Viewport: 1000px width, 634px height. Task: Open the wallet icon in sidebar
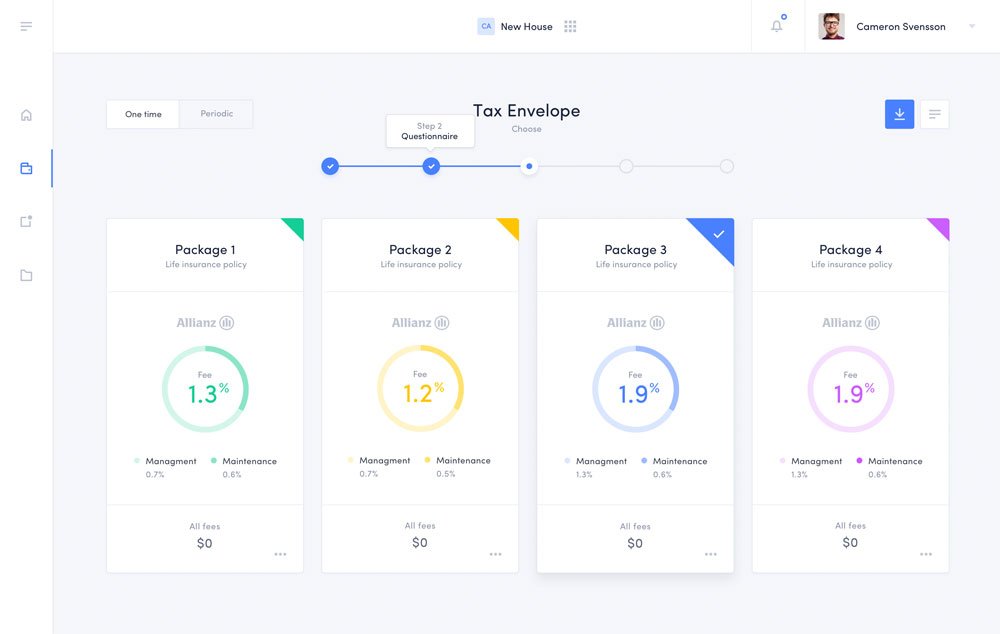click(26, 168)
